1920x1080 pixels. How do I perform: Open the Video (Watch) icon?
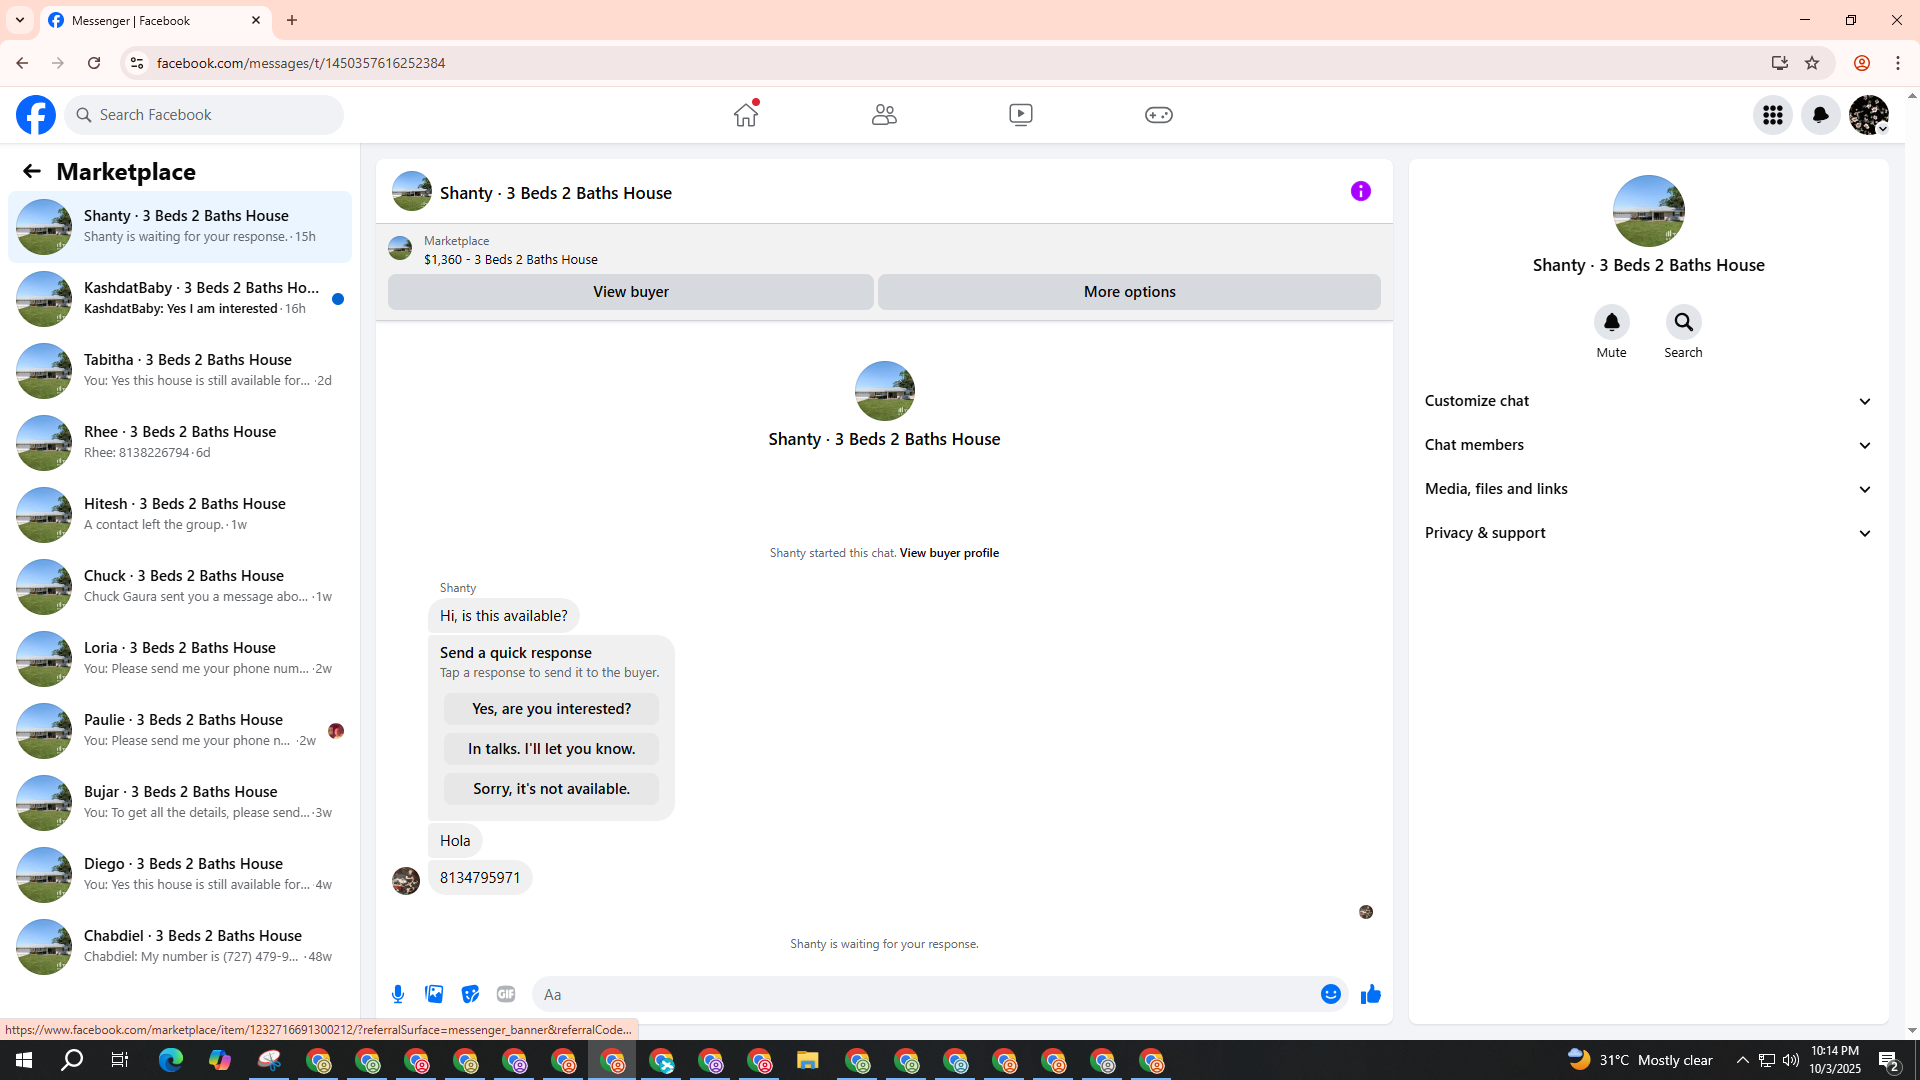(x=1021, y=115)
